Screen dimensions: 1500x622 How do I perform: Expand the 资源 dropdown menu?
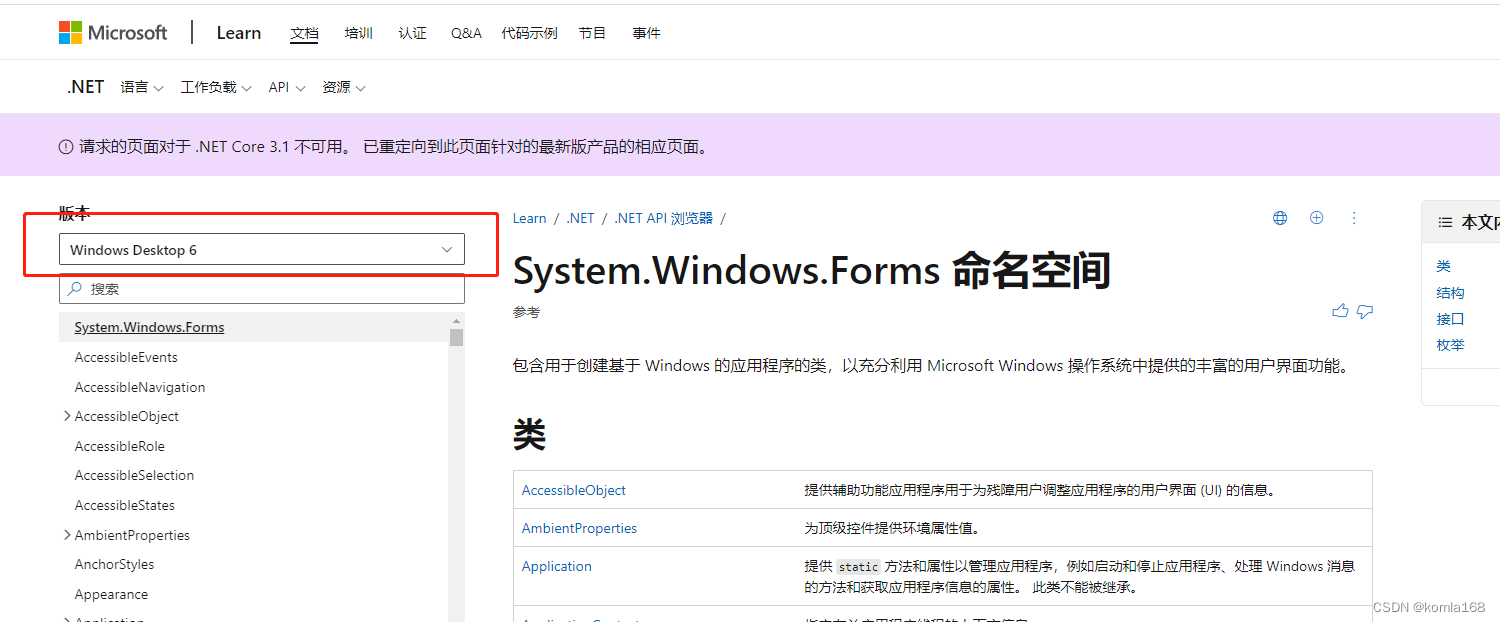344,88
